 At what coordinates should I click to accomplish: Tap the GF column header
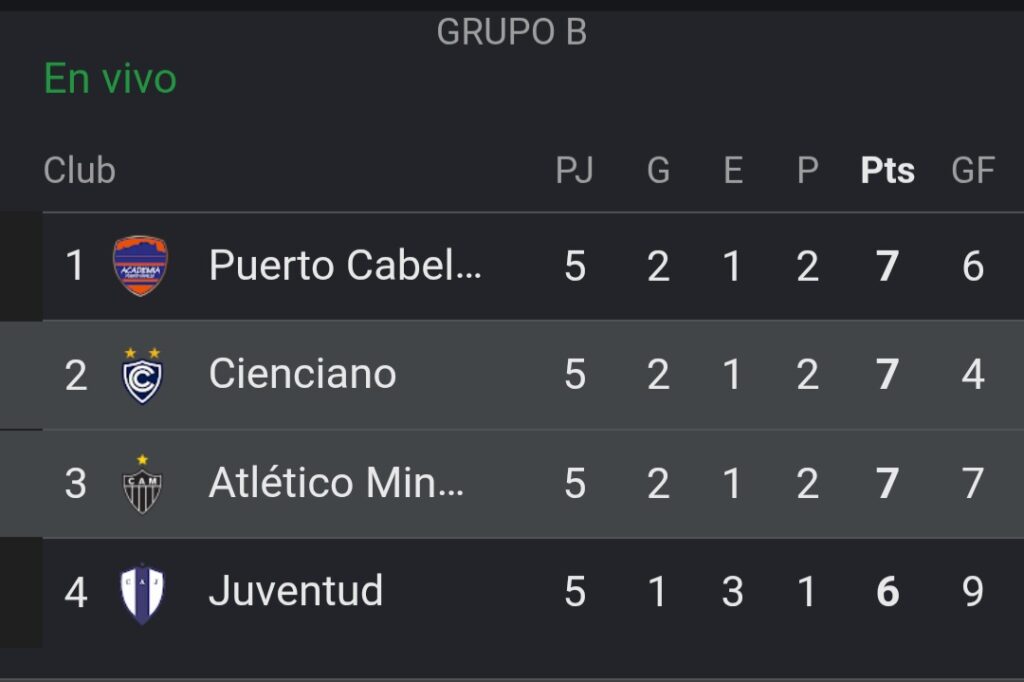972,170
